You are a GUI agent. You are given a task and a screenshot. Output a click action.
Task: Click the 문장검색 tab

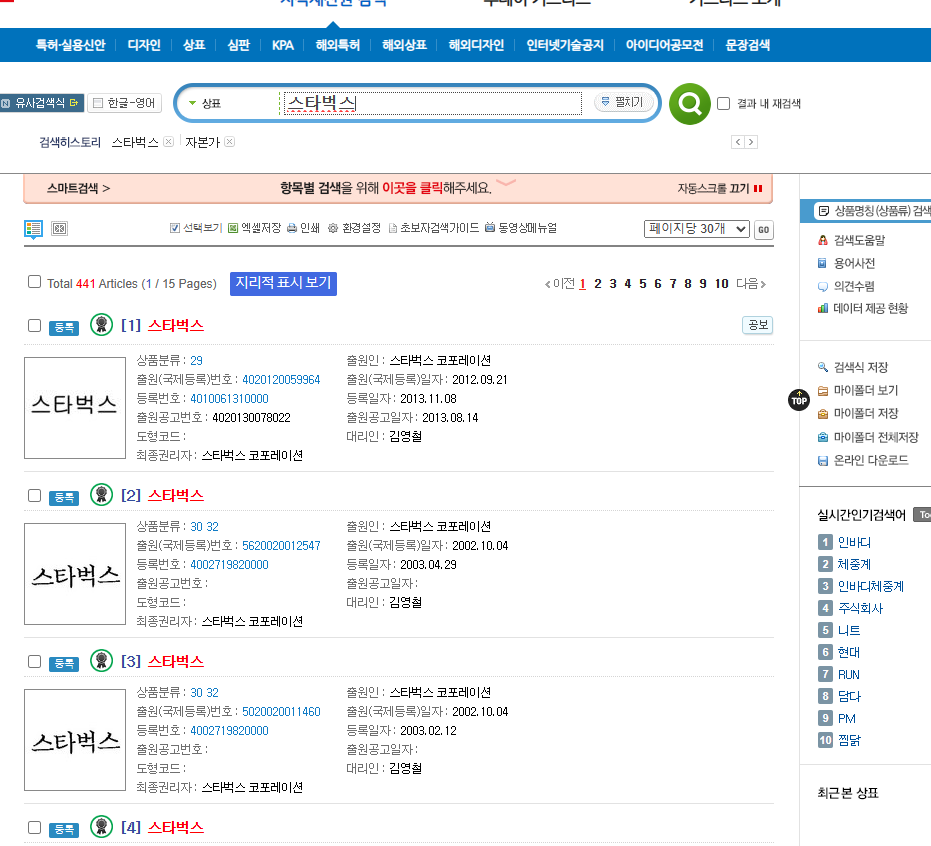pos(748,45)
